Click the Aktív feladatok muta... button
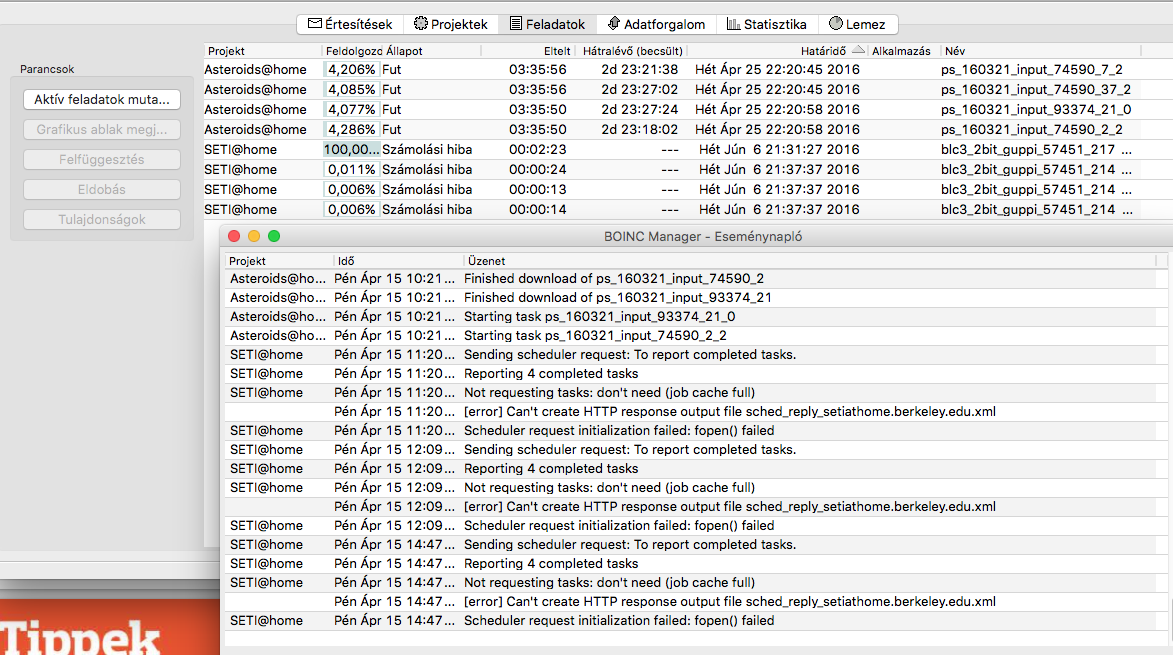This screenshot has height=655, width=1173. pos(102,99)
